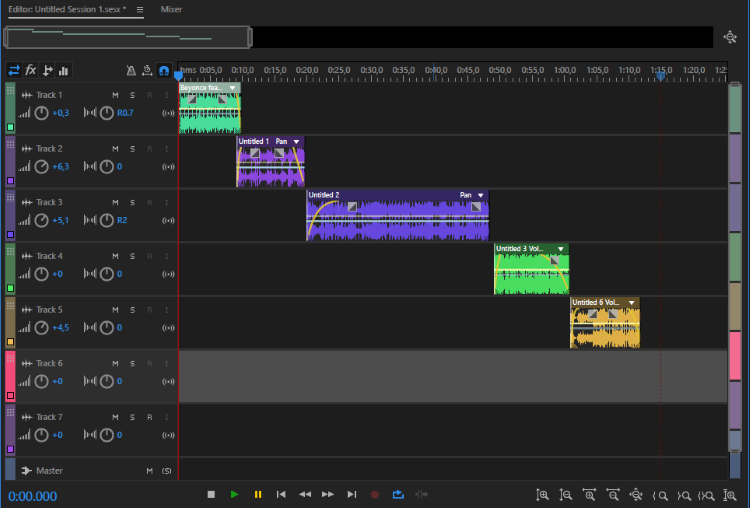Mute Track 1 with the M button

coord(116,95)
